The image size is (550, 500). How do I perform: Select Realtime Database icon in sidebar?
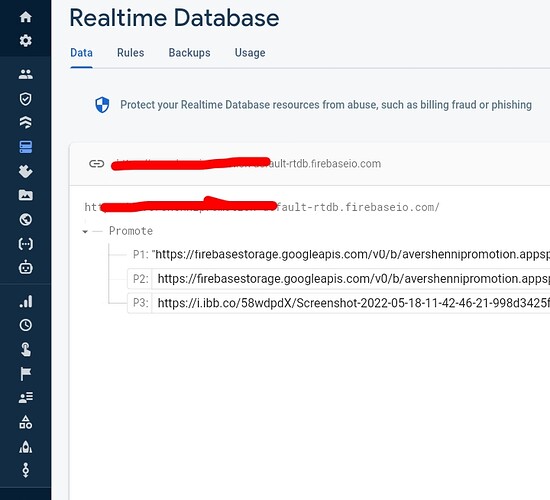click(x=26, y=147)
